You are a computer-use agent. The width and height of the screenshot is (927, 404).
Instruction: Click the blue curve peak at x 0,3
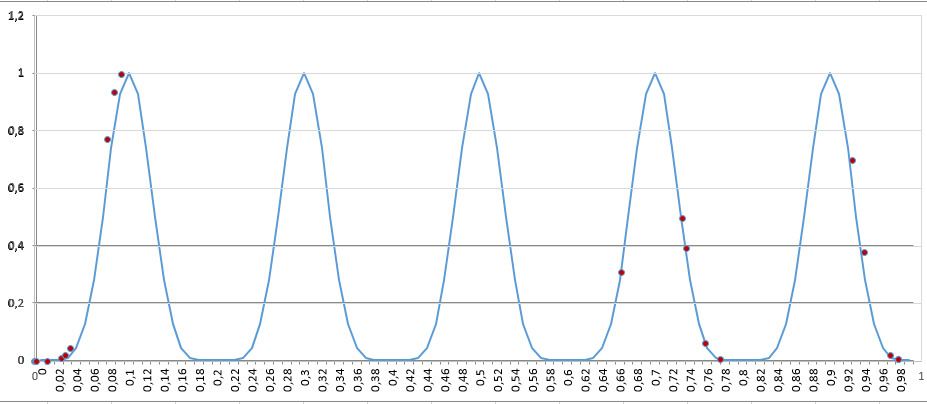pos(304,73)
